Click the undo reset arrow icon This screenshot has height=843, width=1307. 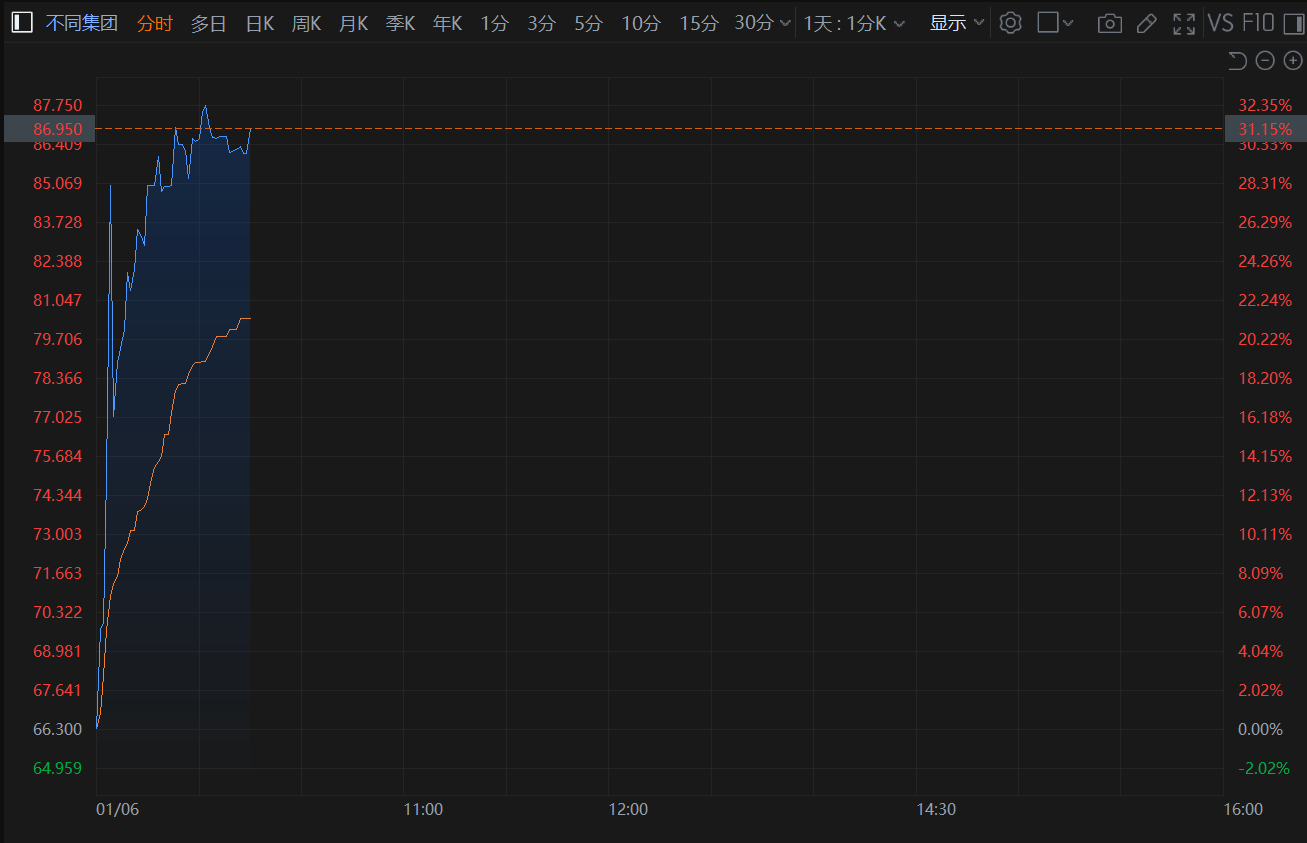pos(1237,61)
